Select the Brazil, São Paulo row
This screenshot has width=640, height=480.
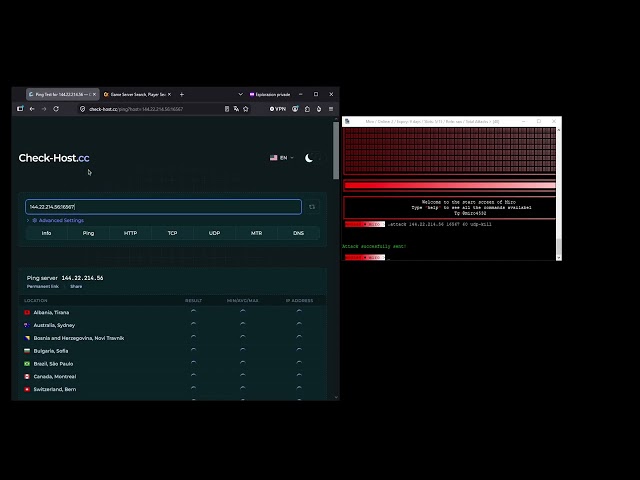coord(172,364)
